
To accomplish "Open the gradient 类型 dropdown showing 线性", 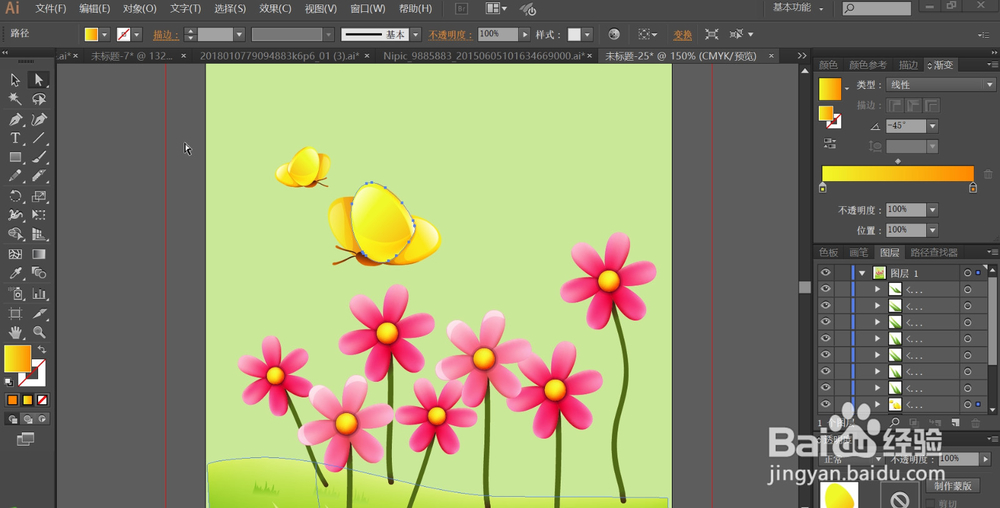I will pyautogui.click(x=940, y=85).
